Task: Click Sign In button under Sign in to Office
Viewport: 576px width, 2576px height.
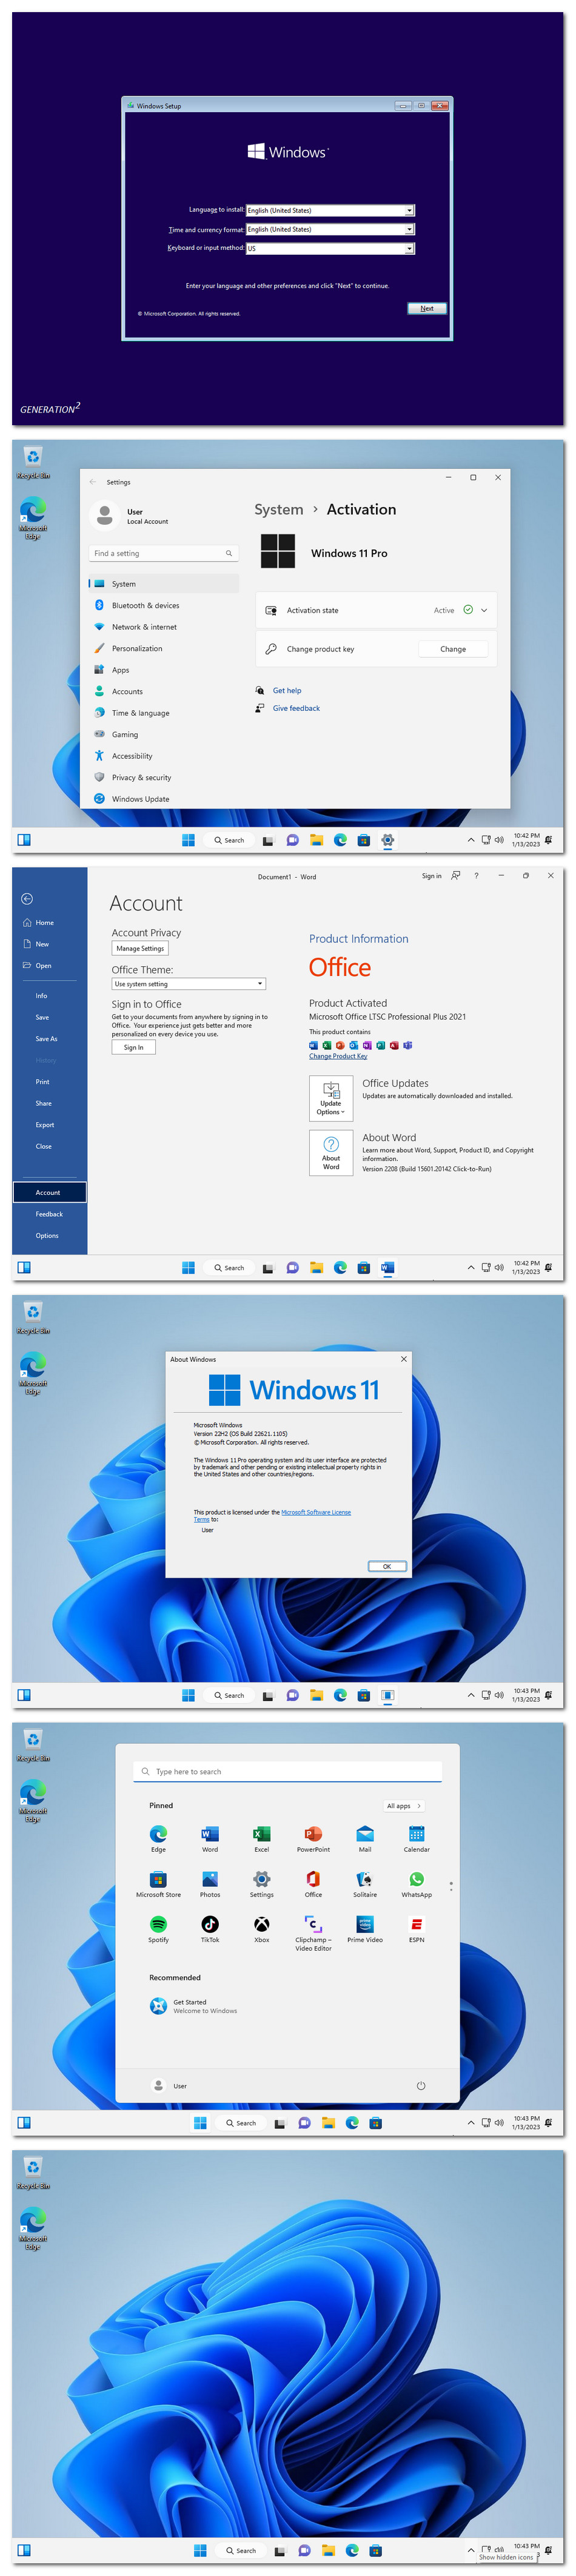Action: click(x=133, y=1047)
